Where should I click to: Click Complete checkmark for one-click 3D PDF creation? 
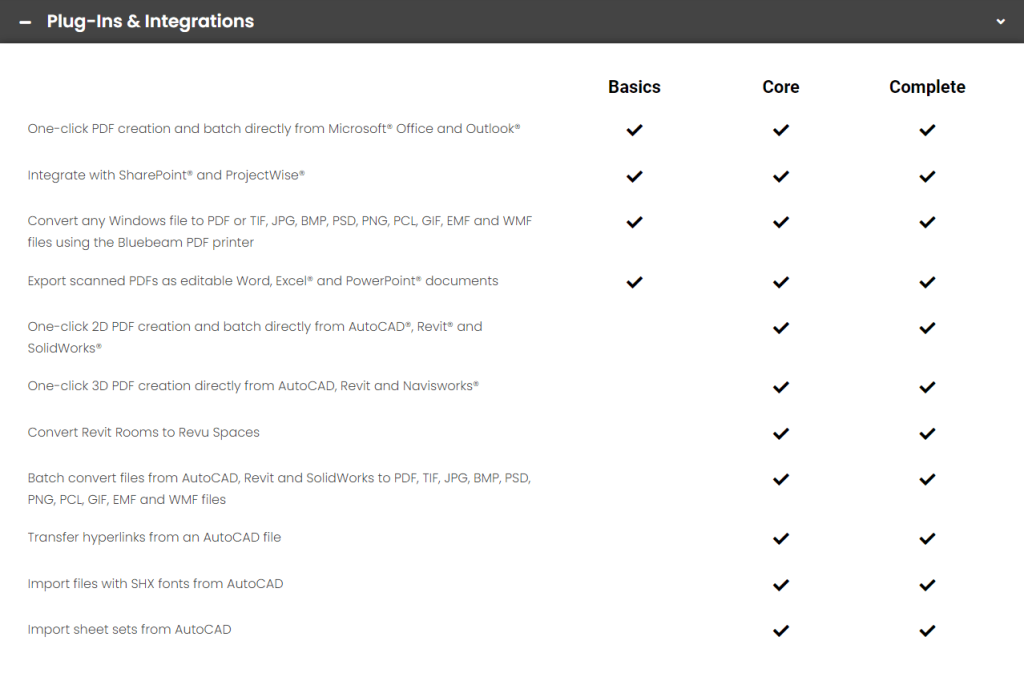point(927,387)
